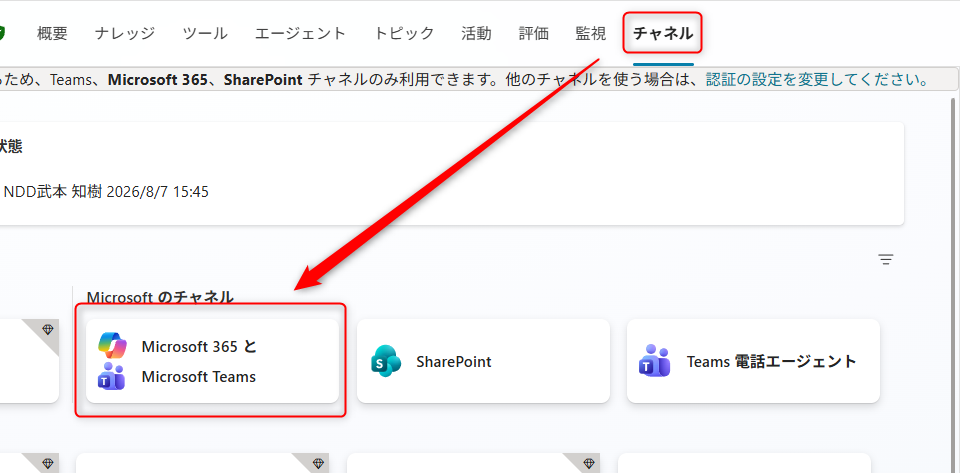
Task: Open the 活動 tab
Action: 476,34
